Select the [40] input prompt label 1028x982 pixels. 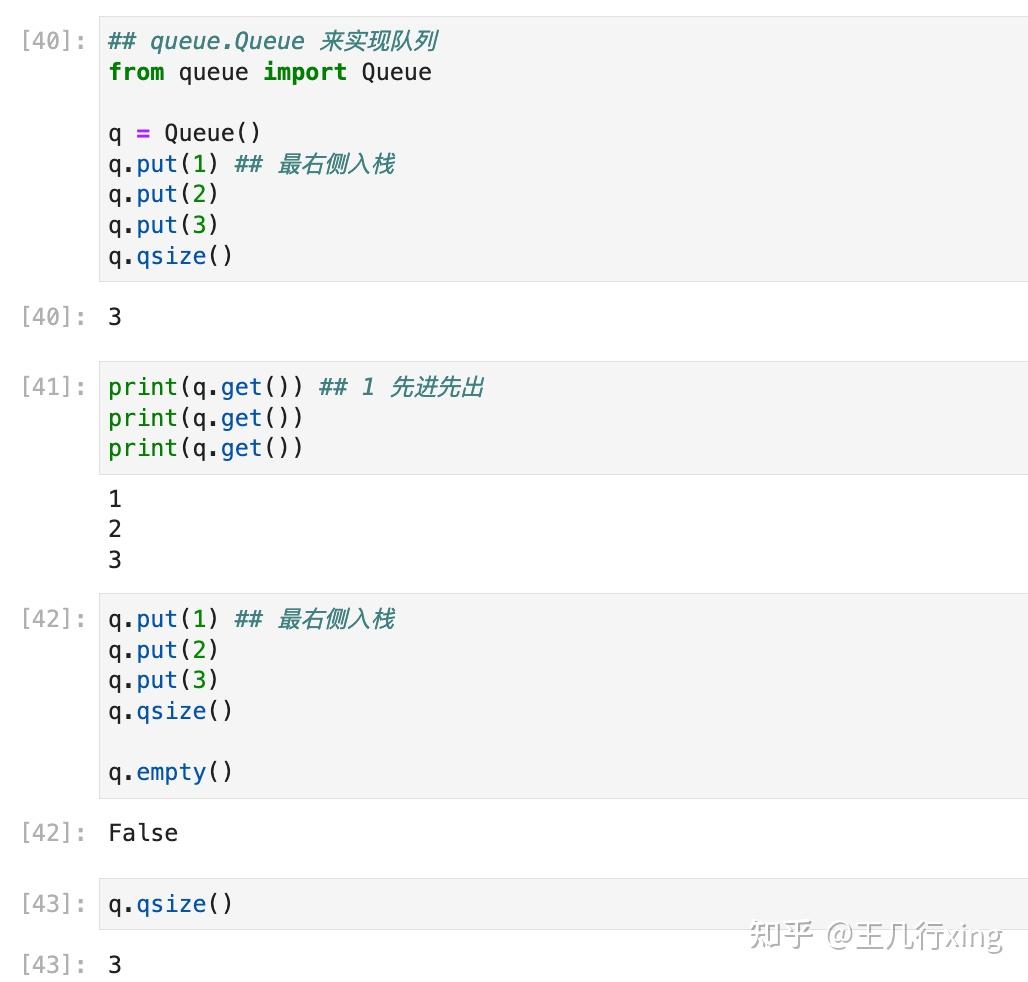point(54,42)
